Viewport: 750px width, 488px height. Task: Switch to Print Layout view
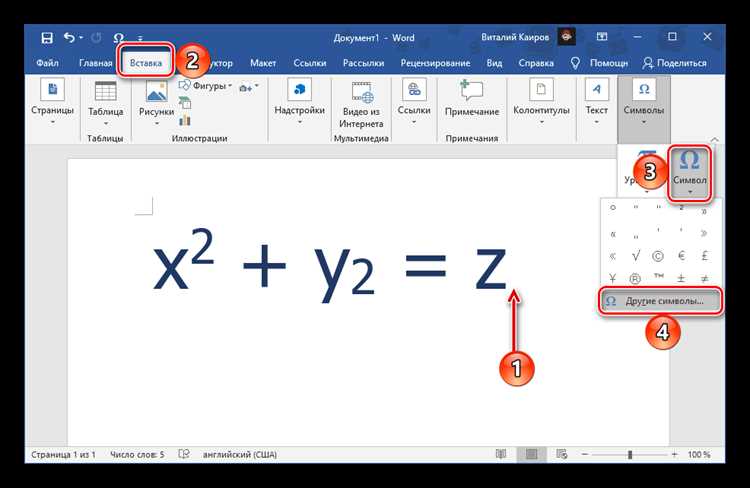coord(531,454)
